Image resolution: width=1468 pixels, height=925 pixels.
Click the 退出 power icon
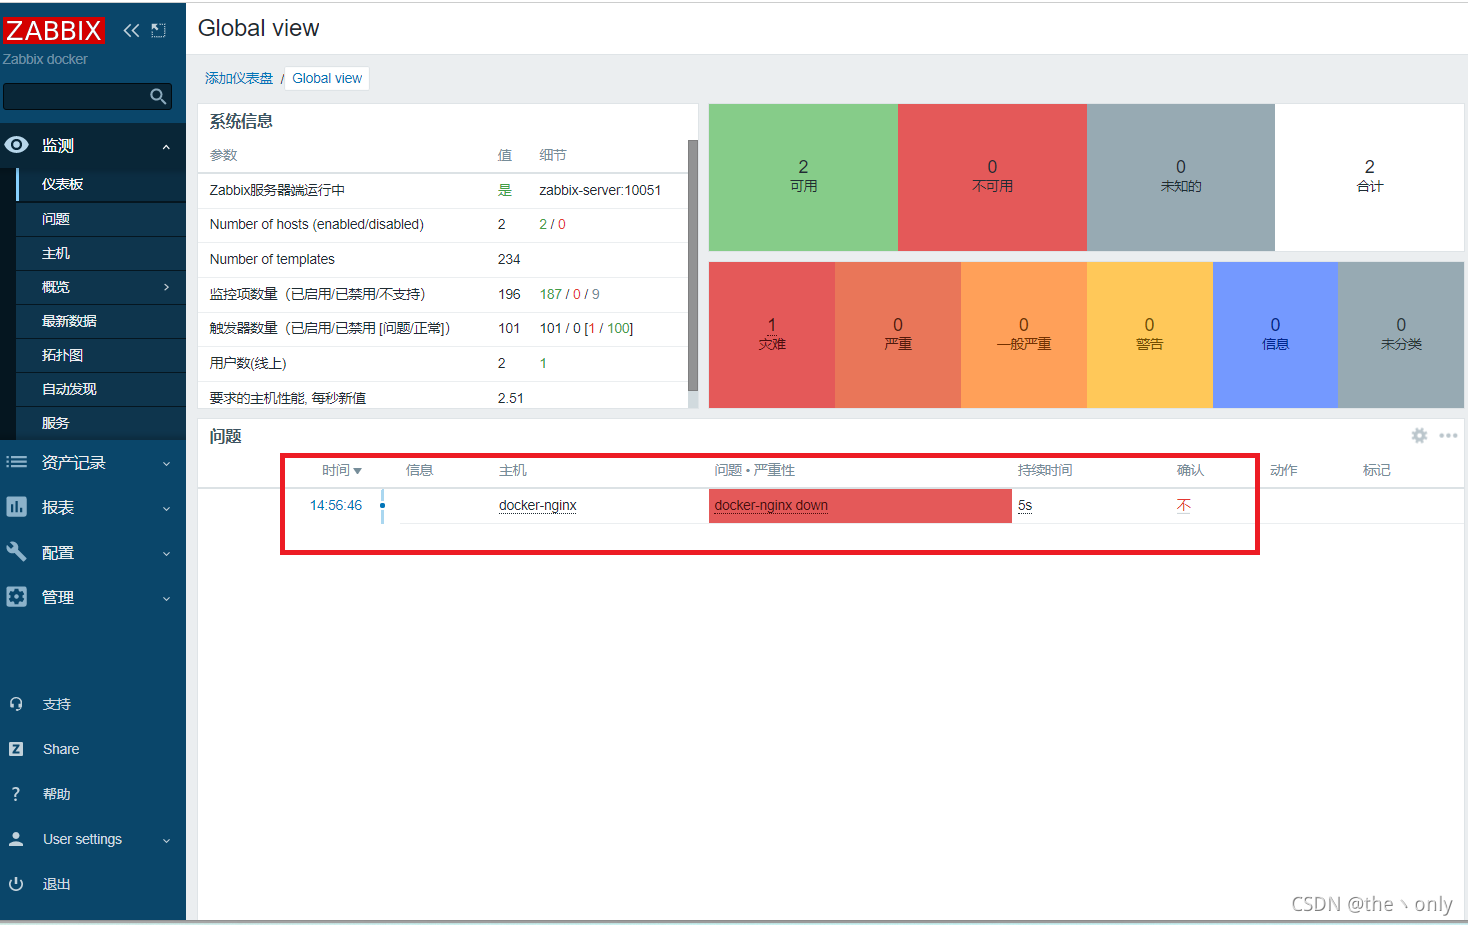[16, 884]
